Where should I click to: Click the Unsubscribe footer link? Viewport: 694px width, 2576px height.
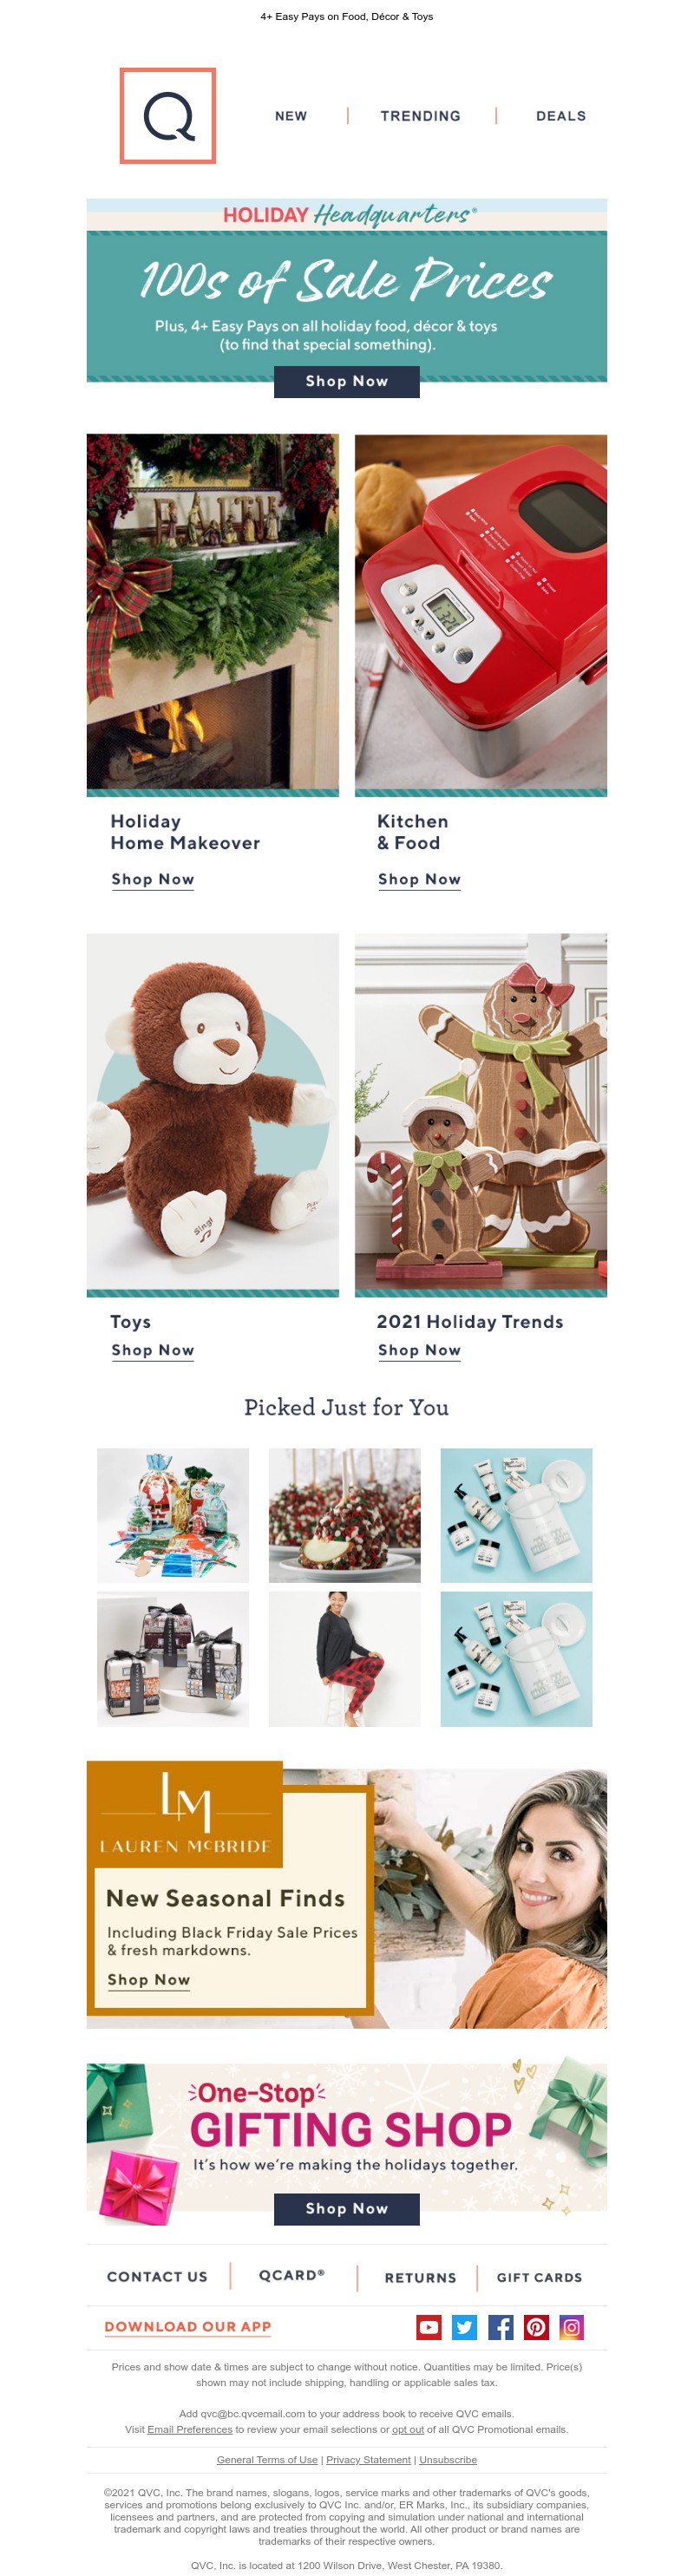pos(448,2459)
